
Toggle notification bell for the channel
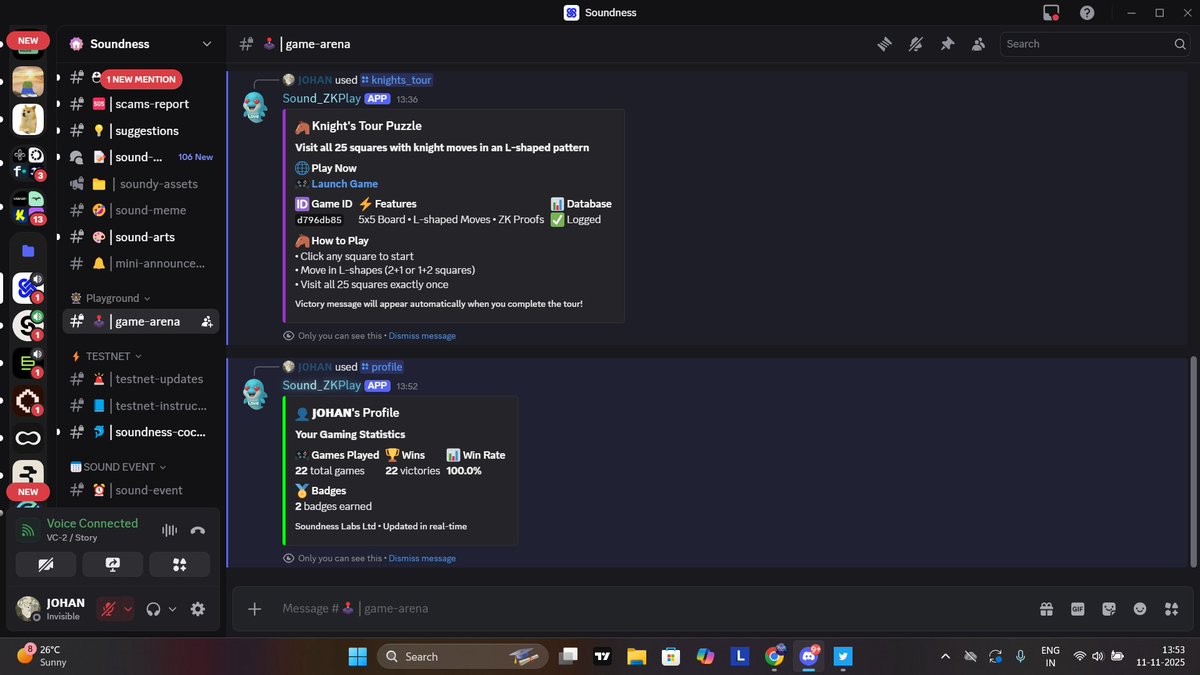click(x=916, y=44)
